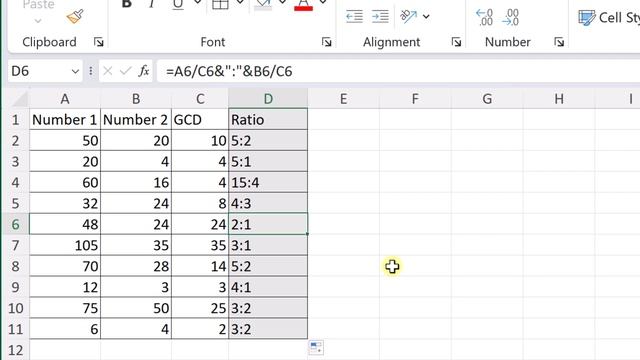Select cell with ratio 4:3
The width and height of the screenshot is (640, 360).
tap(268, 203)
